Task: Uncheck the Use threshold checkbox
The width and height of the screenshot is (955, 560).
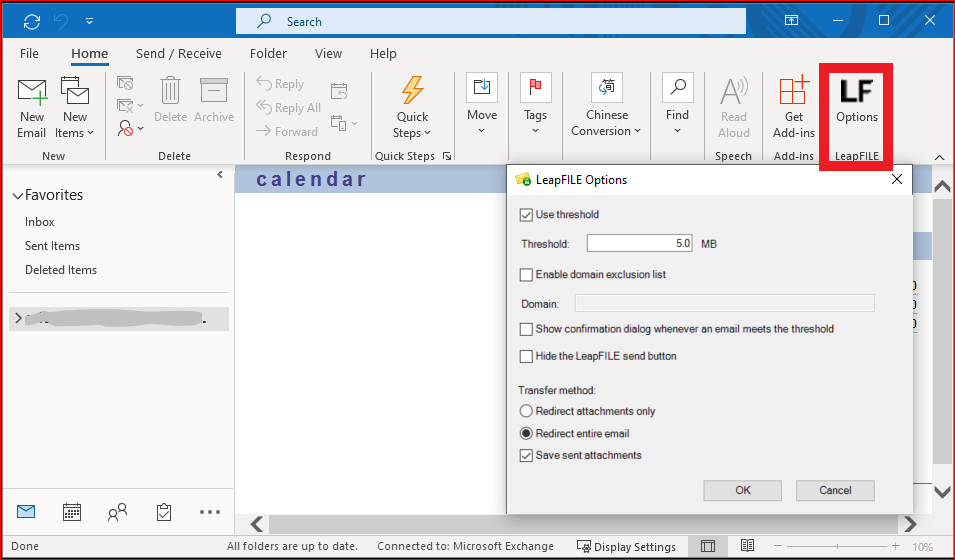Action: tap(526, 215)
